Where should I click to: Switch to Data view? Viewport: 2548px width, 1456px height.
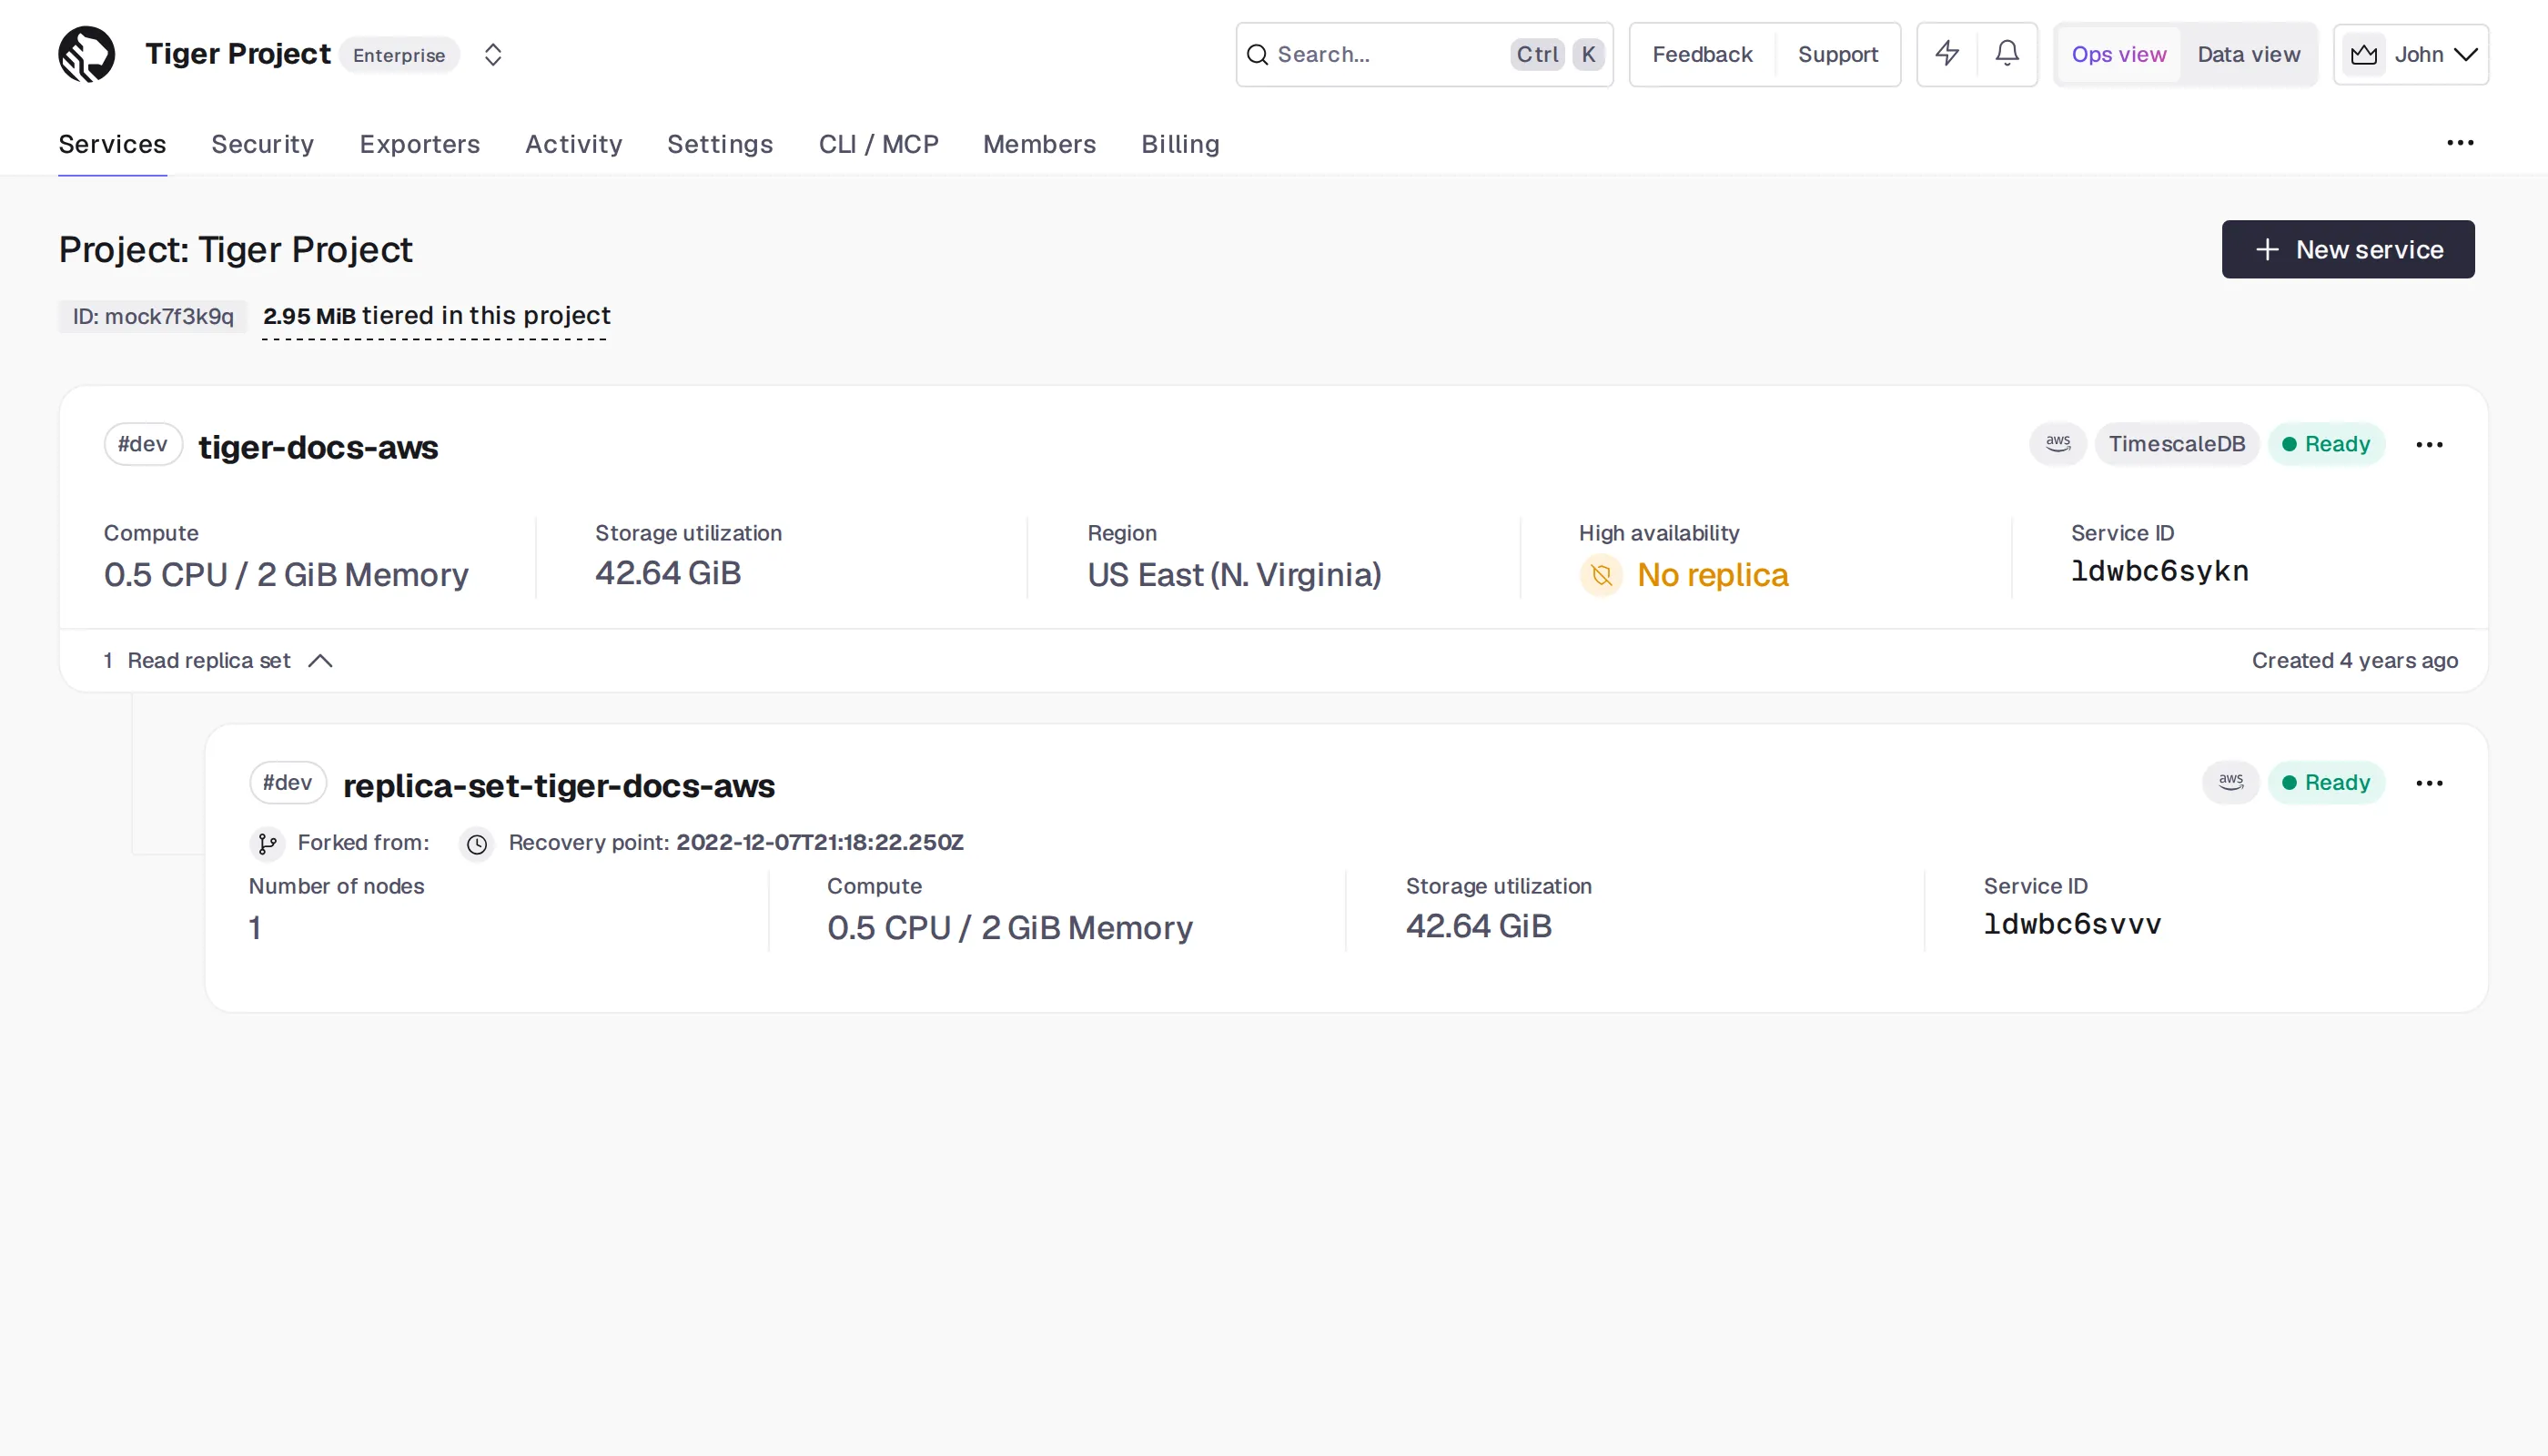(2248, 54)
